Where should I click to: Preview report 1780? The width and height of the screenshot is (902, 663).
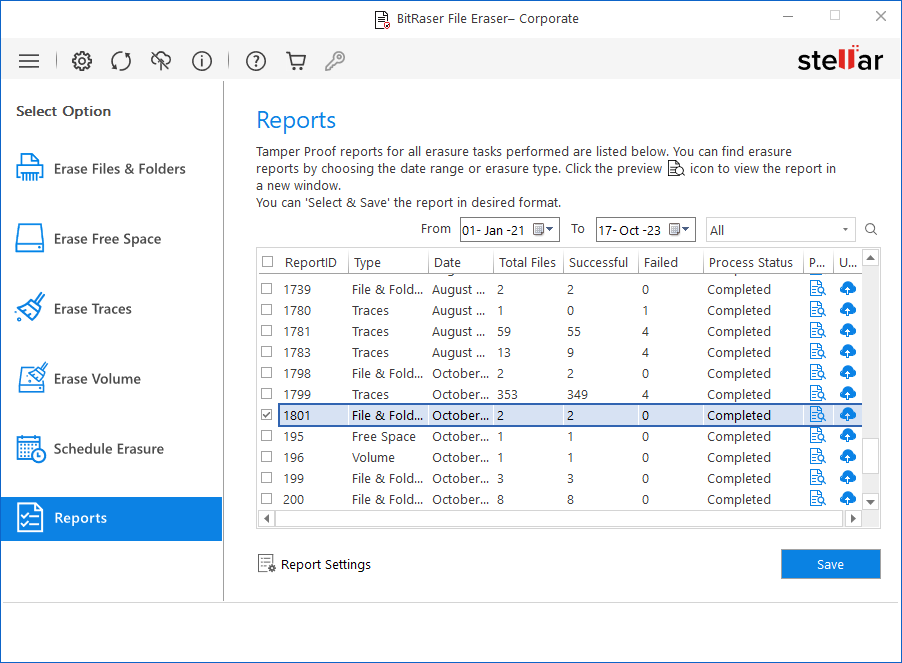tap(817, 310)
